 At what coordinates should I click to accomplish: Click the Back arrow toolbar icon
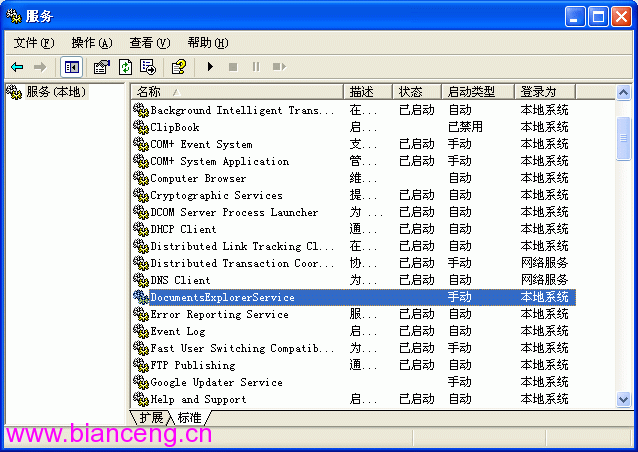click(x=17, y=67)
